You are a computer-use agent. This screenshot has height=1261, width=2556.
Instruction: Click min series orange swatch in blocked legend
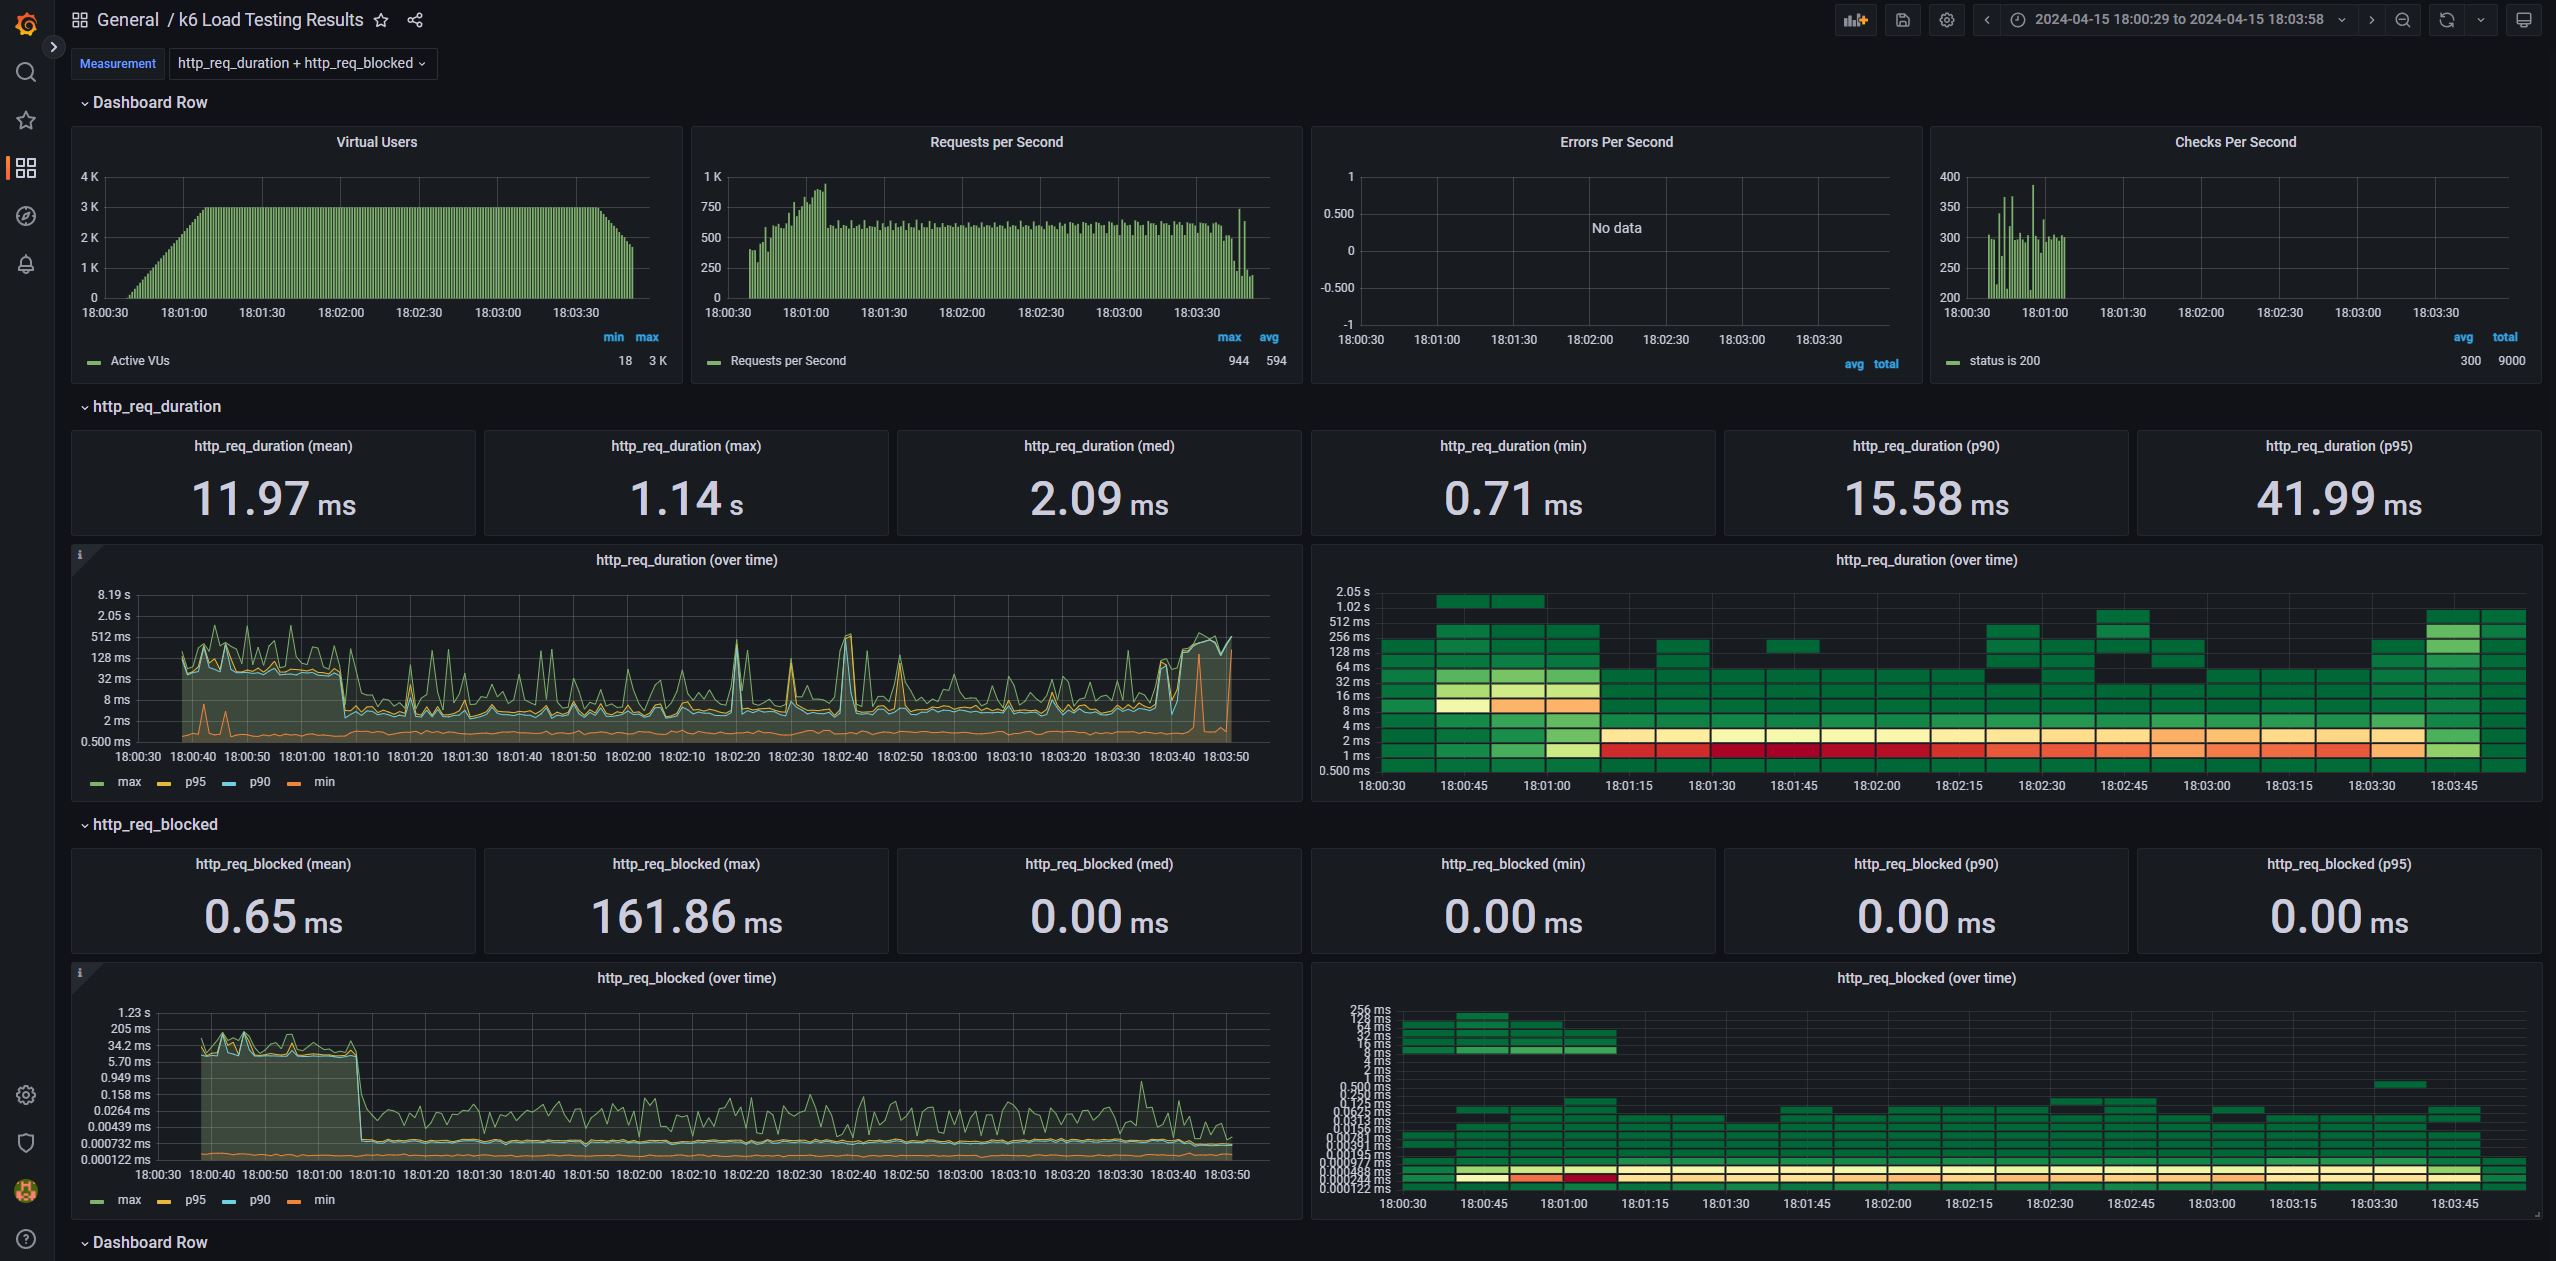point(294,1201)
